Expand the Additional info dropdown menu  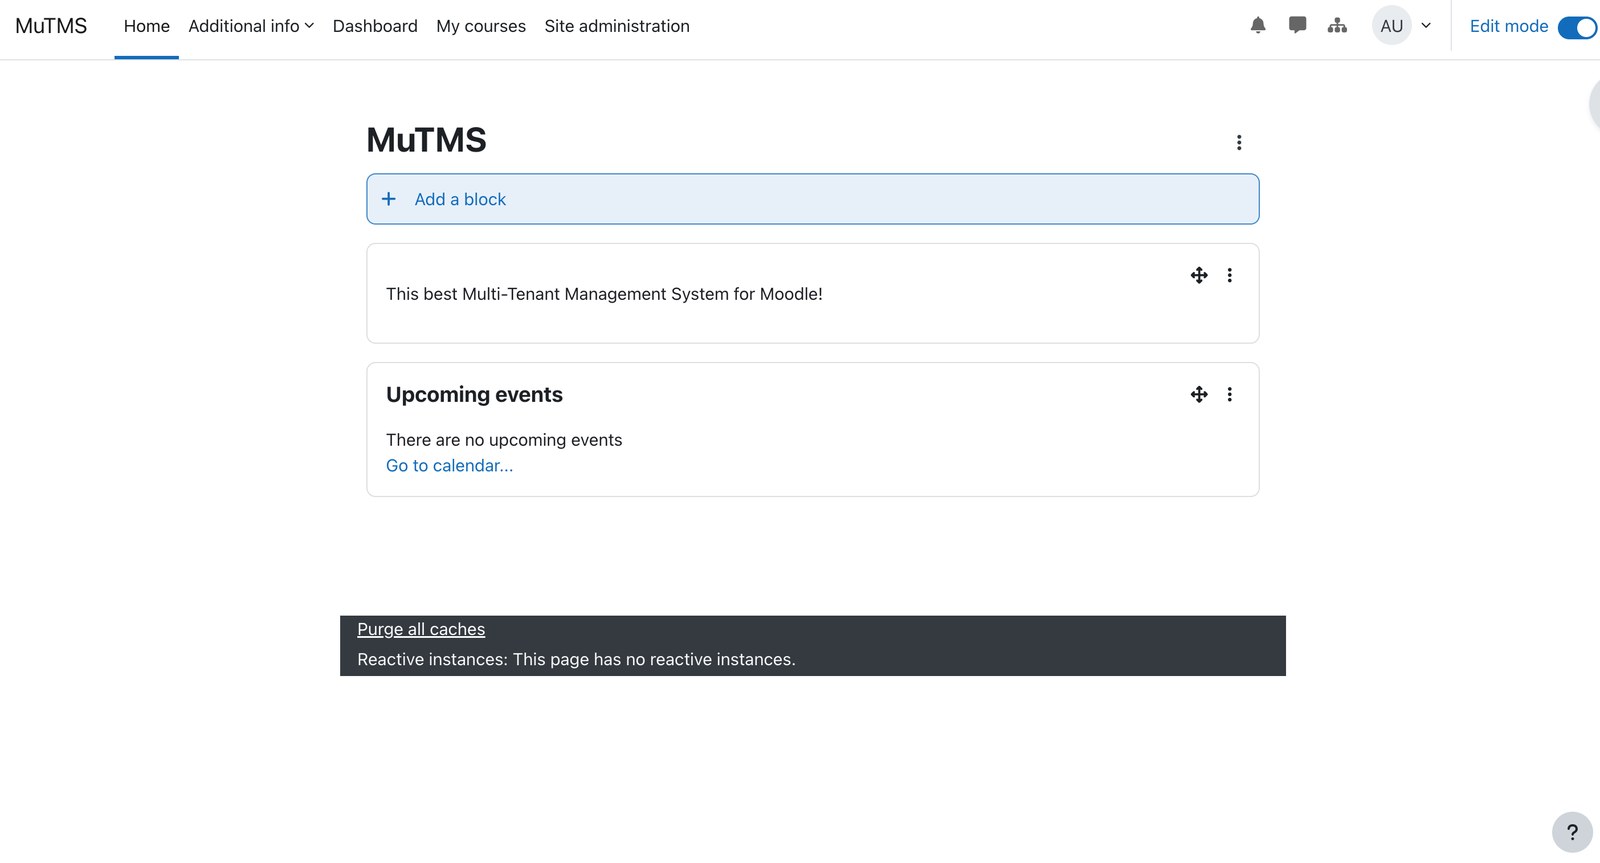point(251,26)
